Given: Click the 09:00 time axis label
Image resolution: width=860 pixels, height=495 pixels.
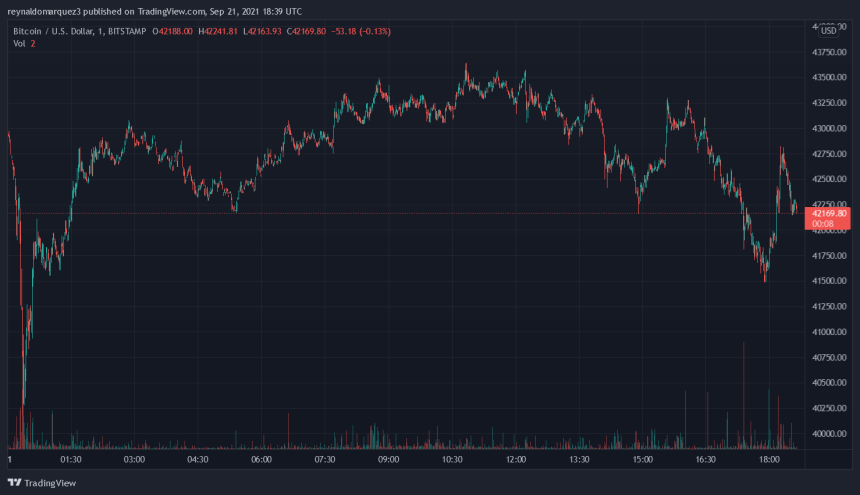Looking at the screenshot, I should point(388,459).
